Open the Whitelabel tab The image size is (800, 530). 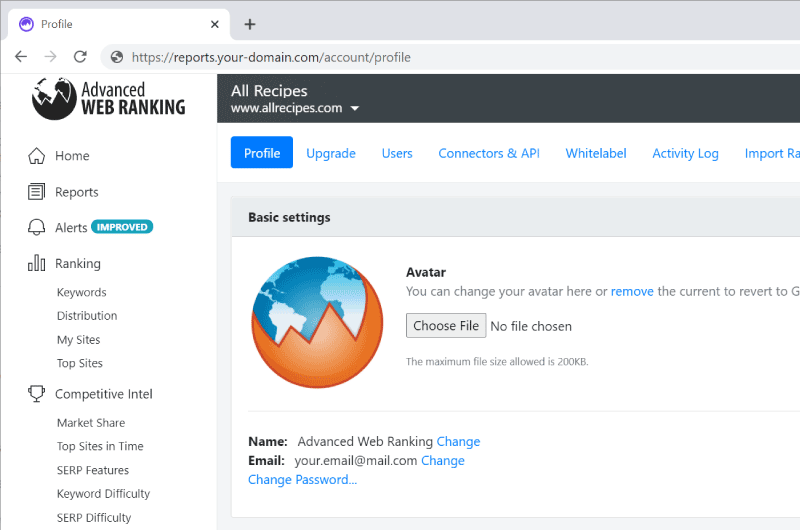point(596,153)
